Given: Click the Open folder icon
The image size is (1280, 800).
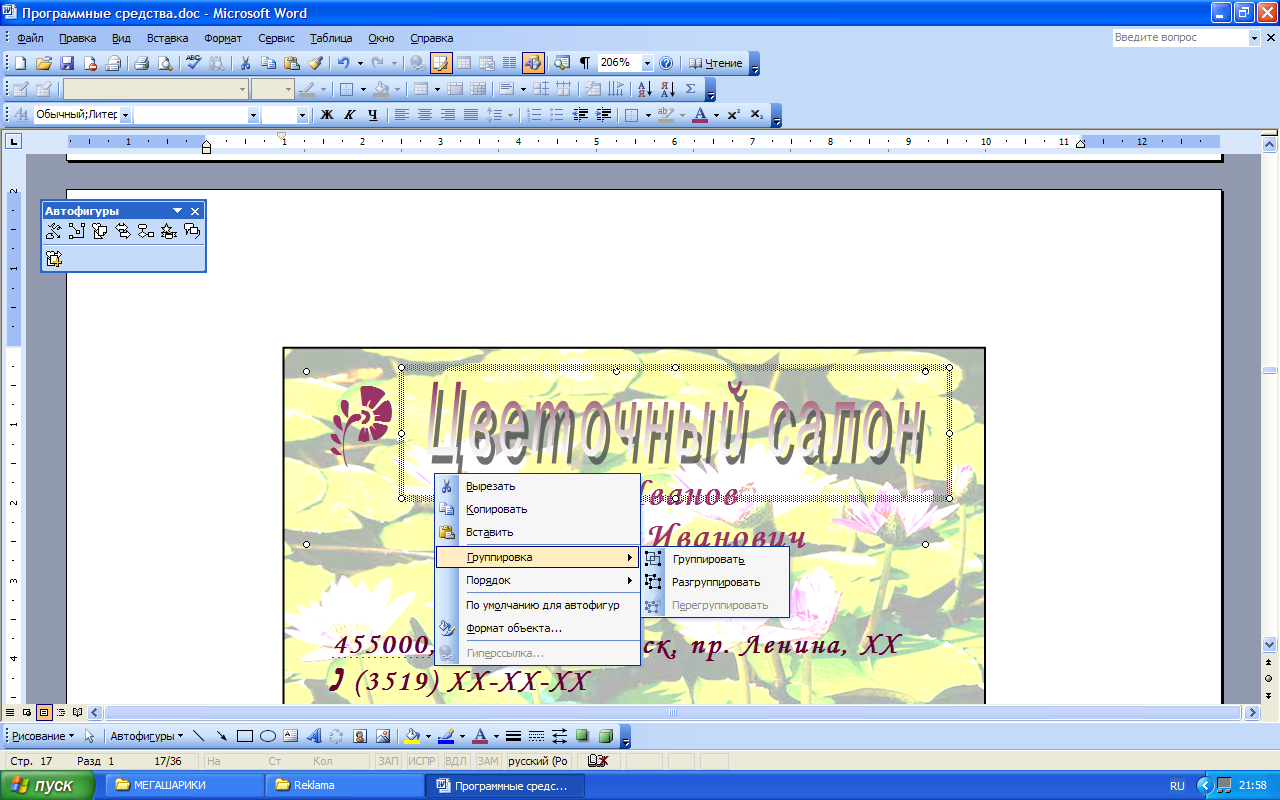Looking at the screenshot, I should tap(43, 63).
